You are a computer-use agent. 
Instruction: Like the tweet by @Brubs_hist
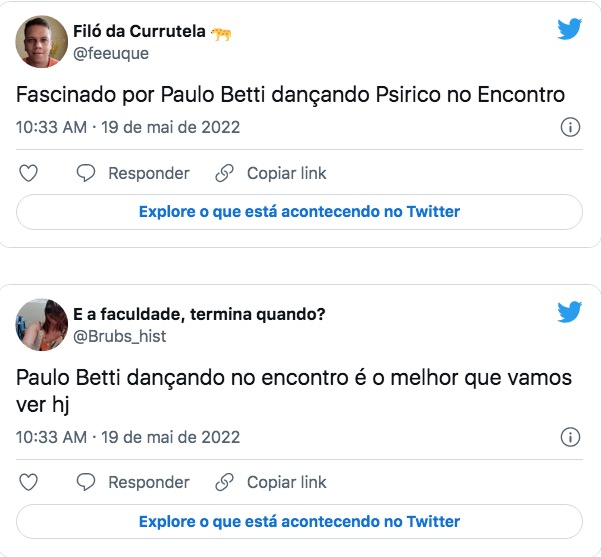(29, 482)
